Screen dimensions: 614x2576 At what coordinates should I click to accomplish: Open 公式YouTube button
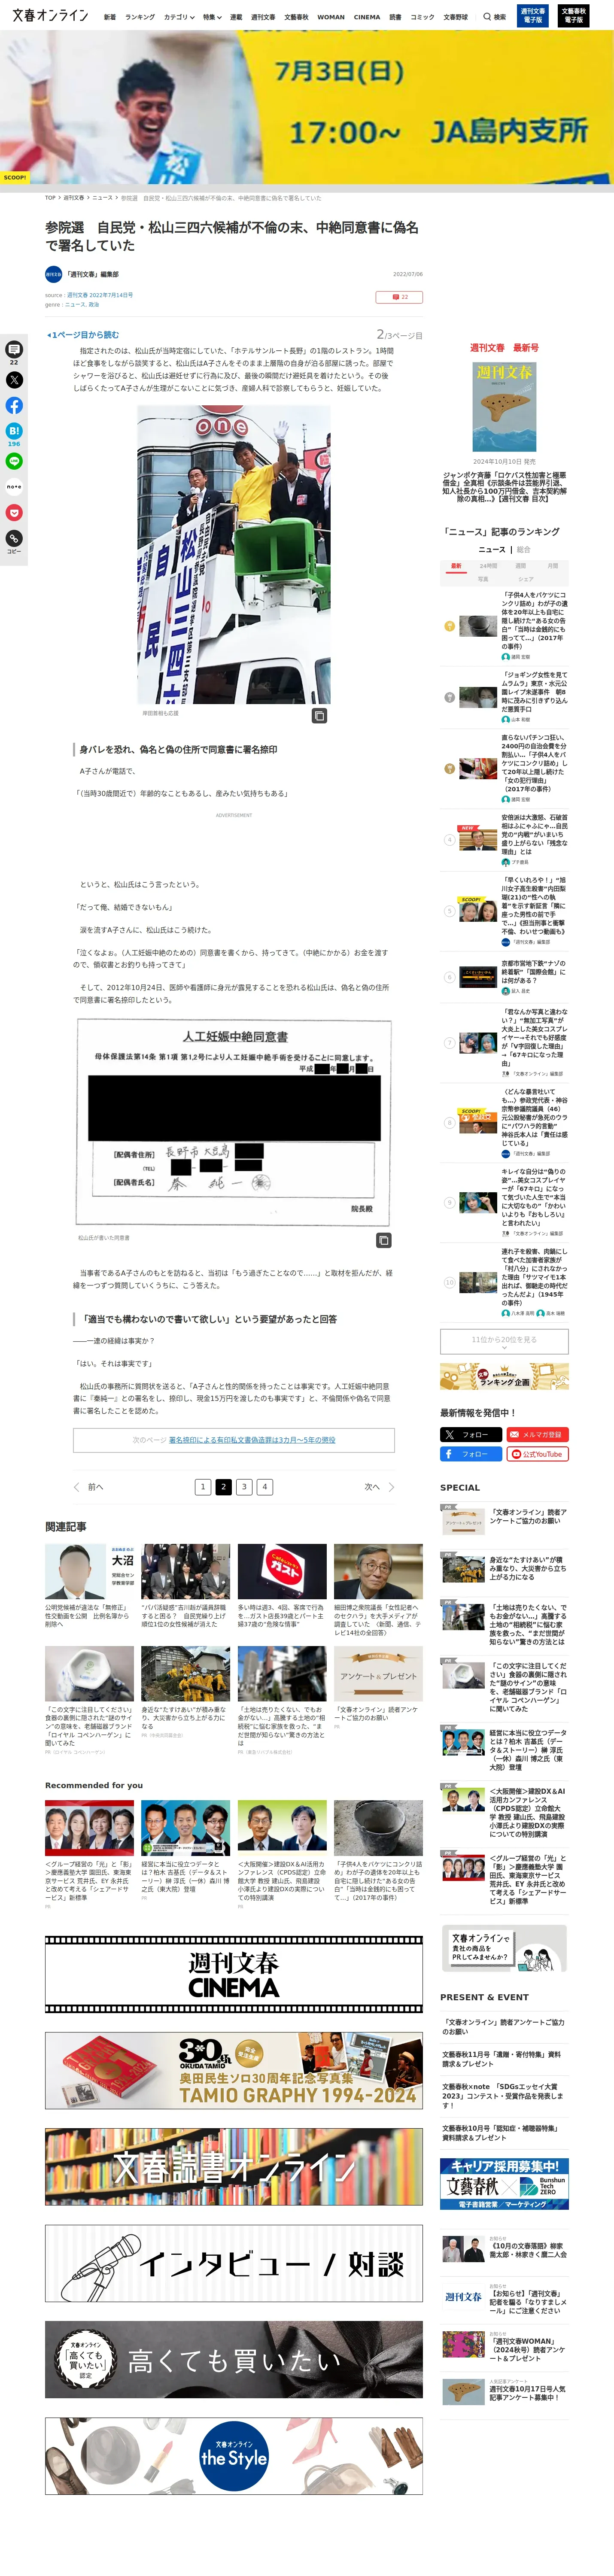537,1454
